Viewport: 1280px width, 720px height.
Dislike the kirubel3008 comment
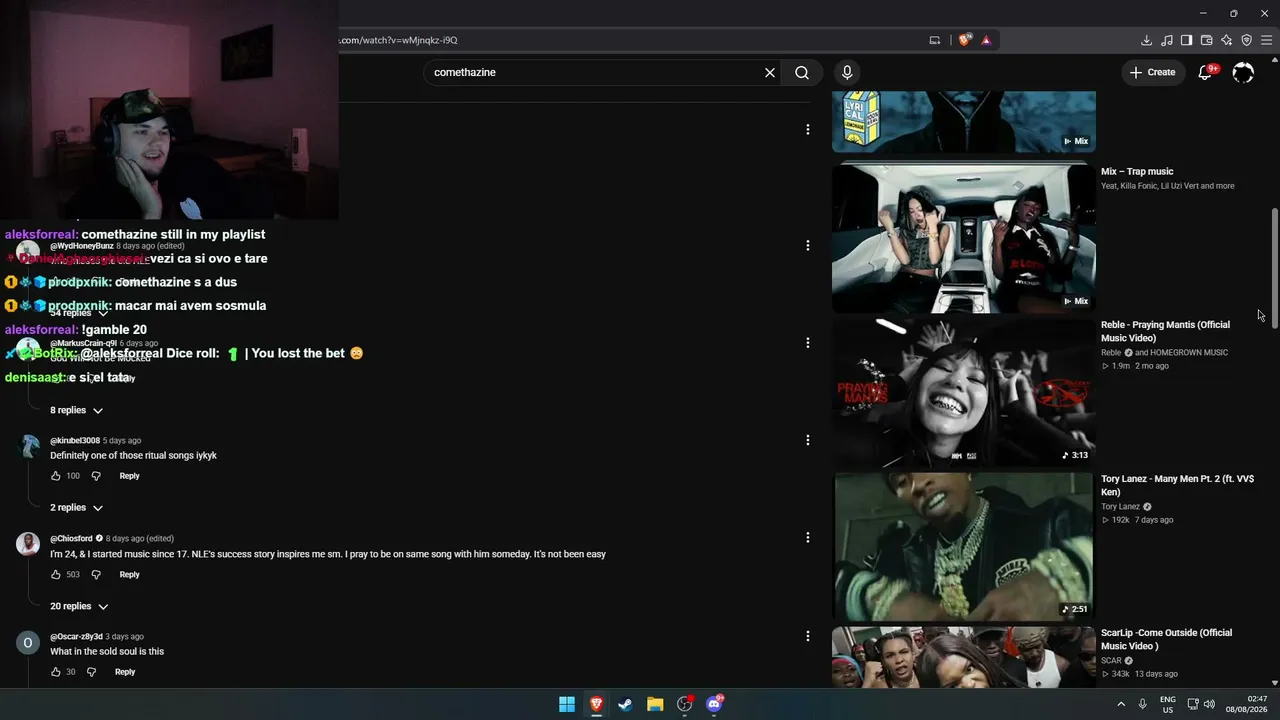click(96, 476)
